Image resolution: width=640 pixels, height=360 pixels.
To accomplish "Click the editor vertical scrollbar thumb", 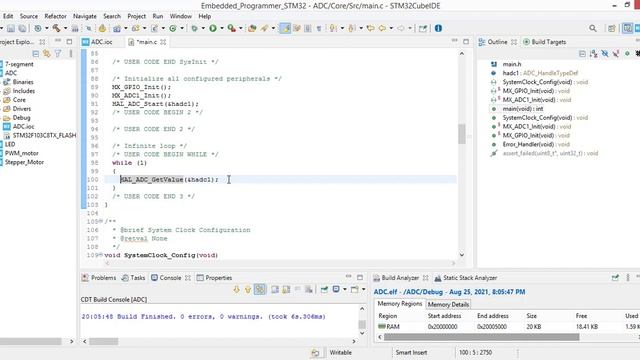I will pyautogui.click(x=462, y=134).
